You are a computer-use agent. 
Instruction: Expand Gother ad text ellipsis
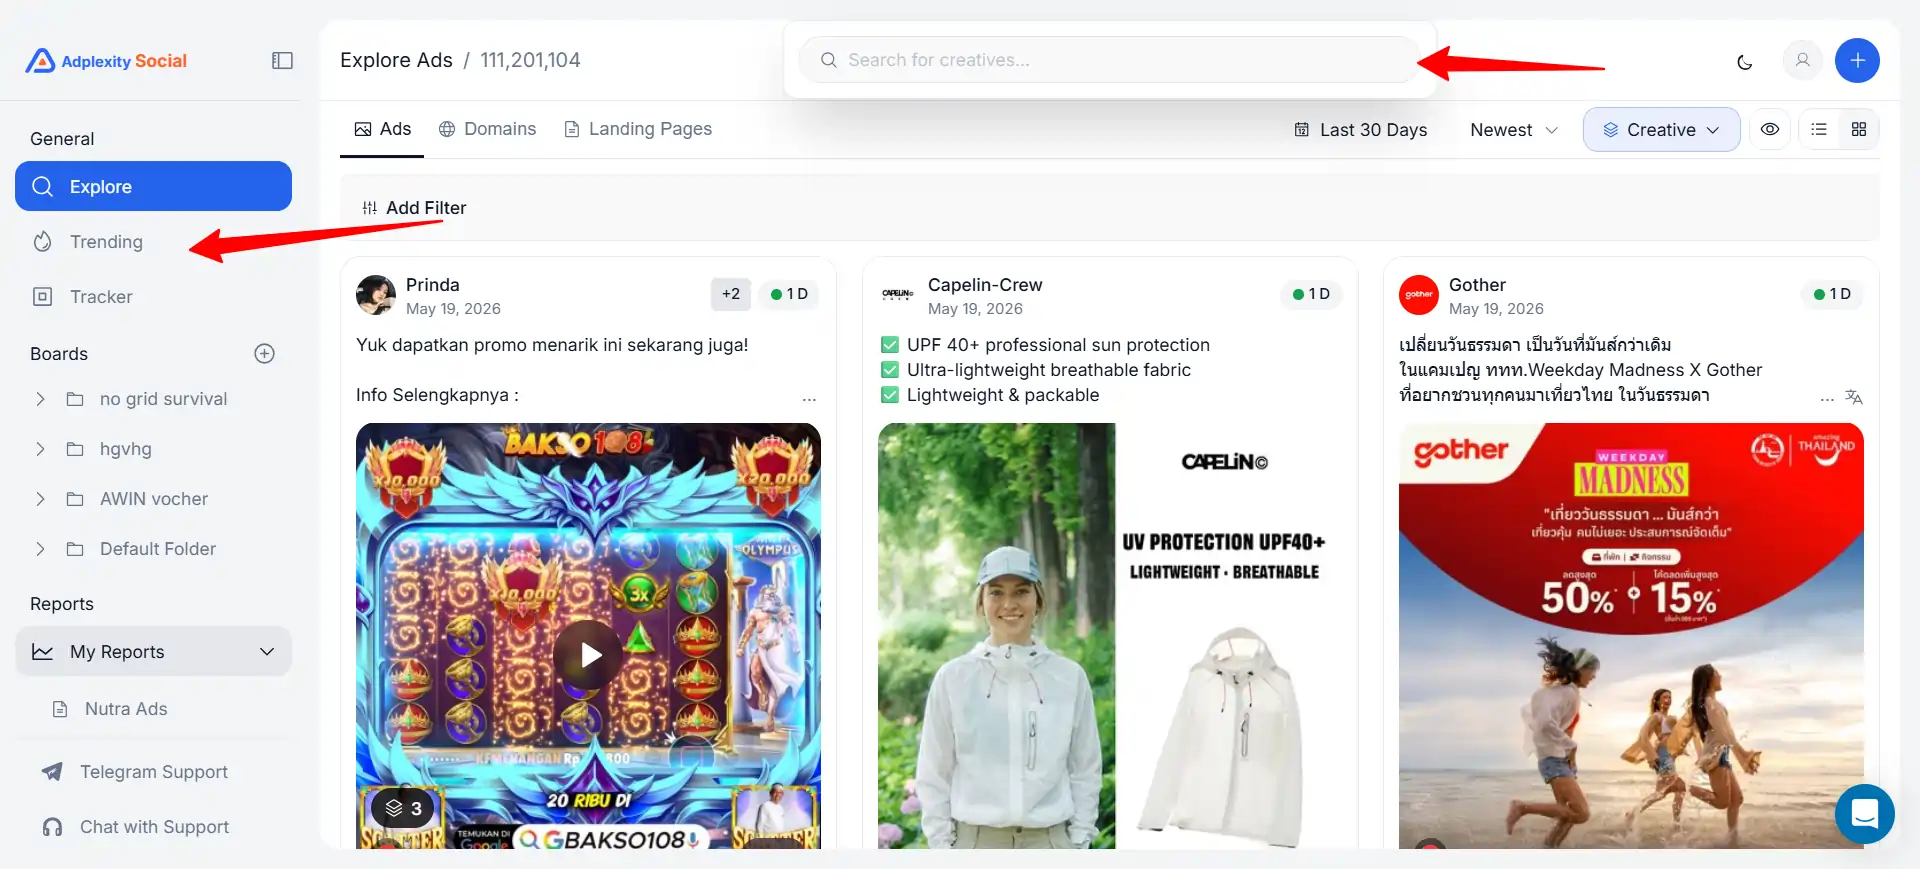coord(1827,398)
